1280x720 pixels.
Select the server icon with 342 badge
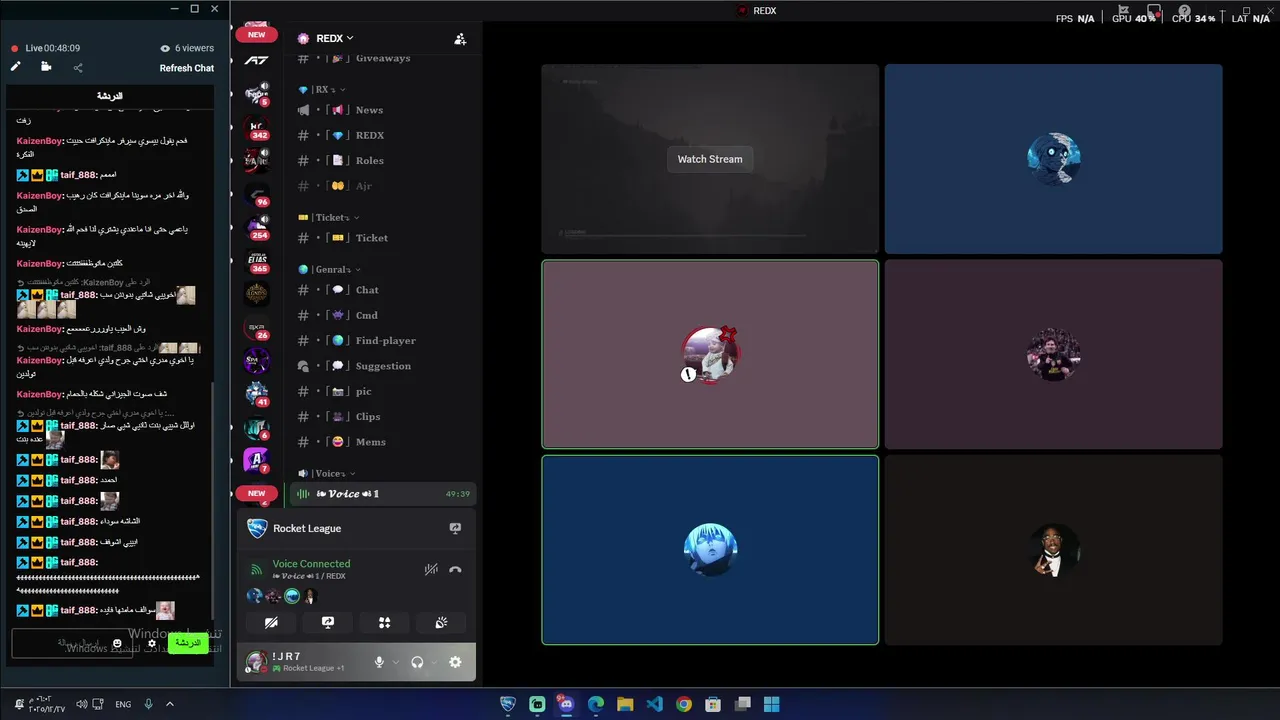click(257, 128)
